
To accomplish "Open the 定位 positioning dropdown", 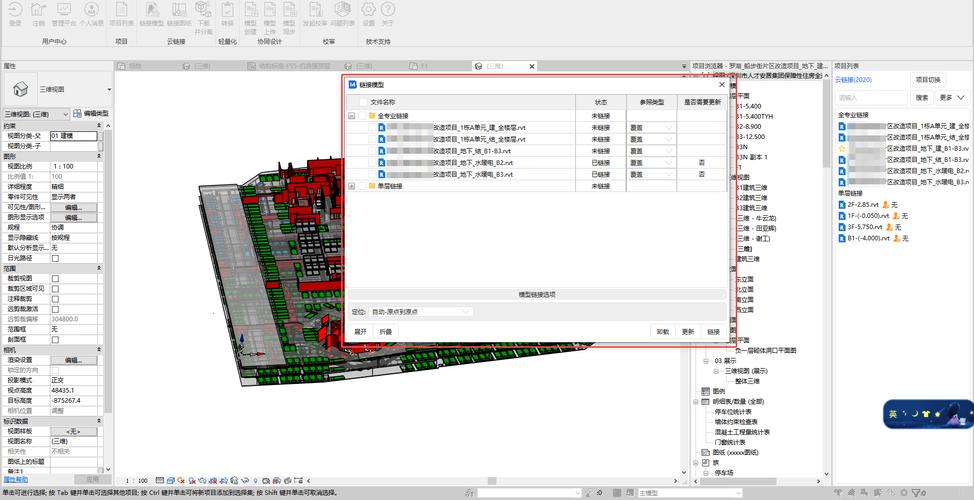I will point(420,312).
